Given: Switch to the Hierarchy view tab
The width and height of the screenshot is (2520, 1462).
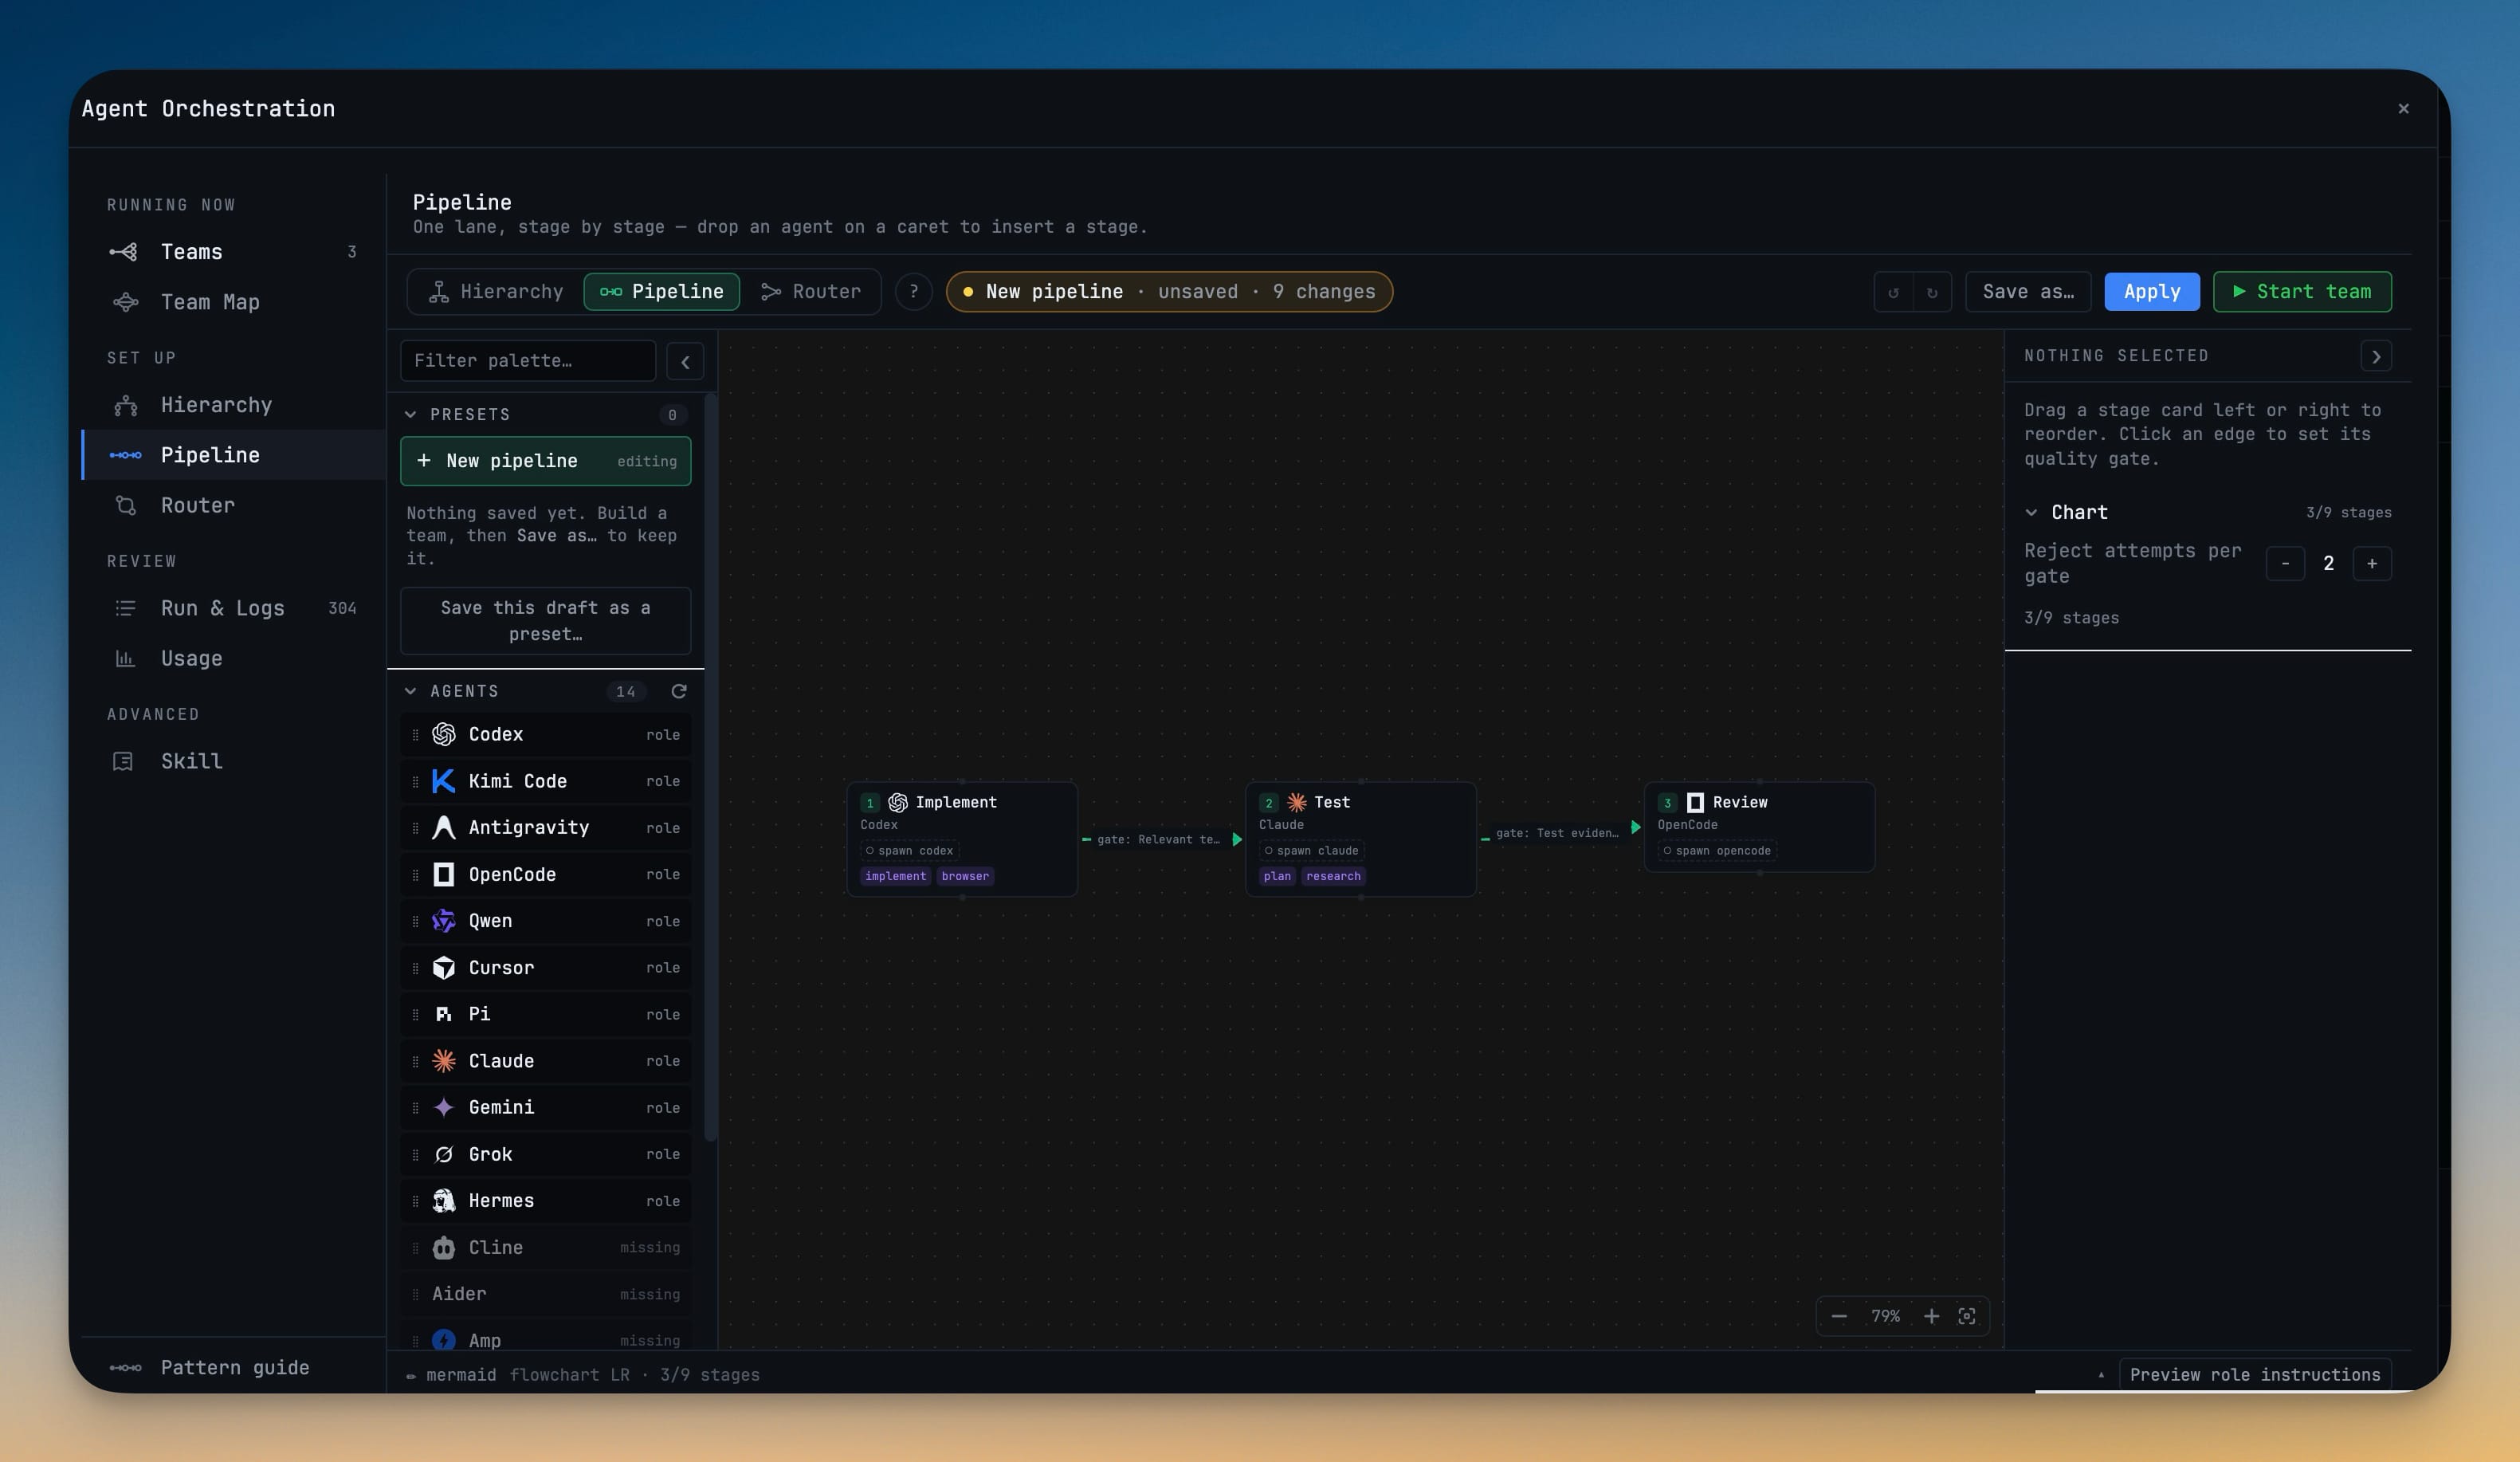Looking at the screenshot, I should (x=496, y=292).
